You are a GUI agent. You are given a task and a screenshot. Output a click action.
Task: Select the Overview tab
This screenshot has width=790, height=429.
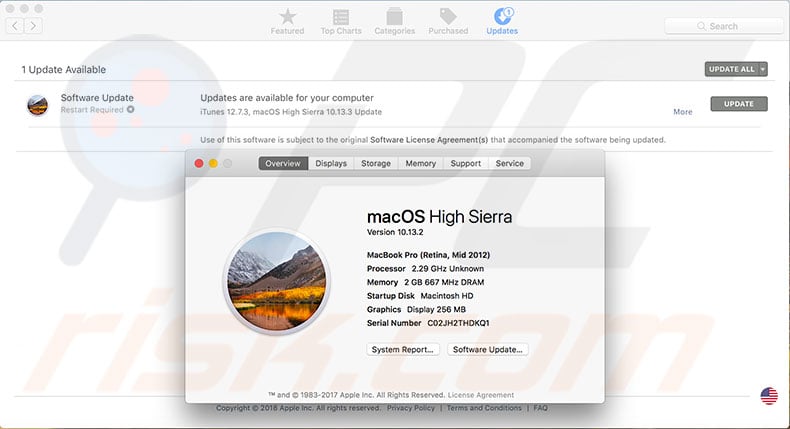coord(283,163)
